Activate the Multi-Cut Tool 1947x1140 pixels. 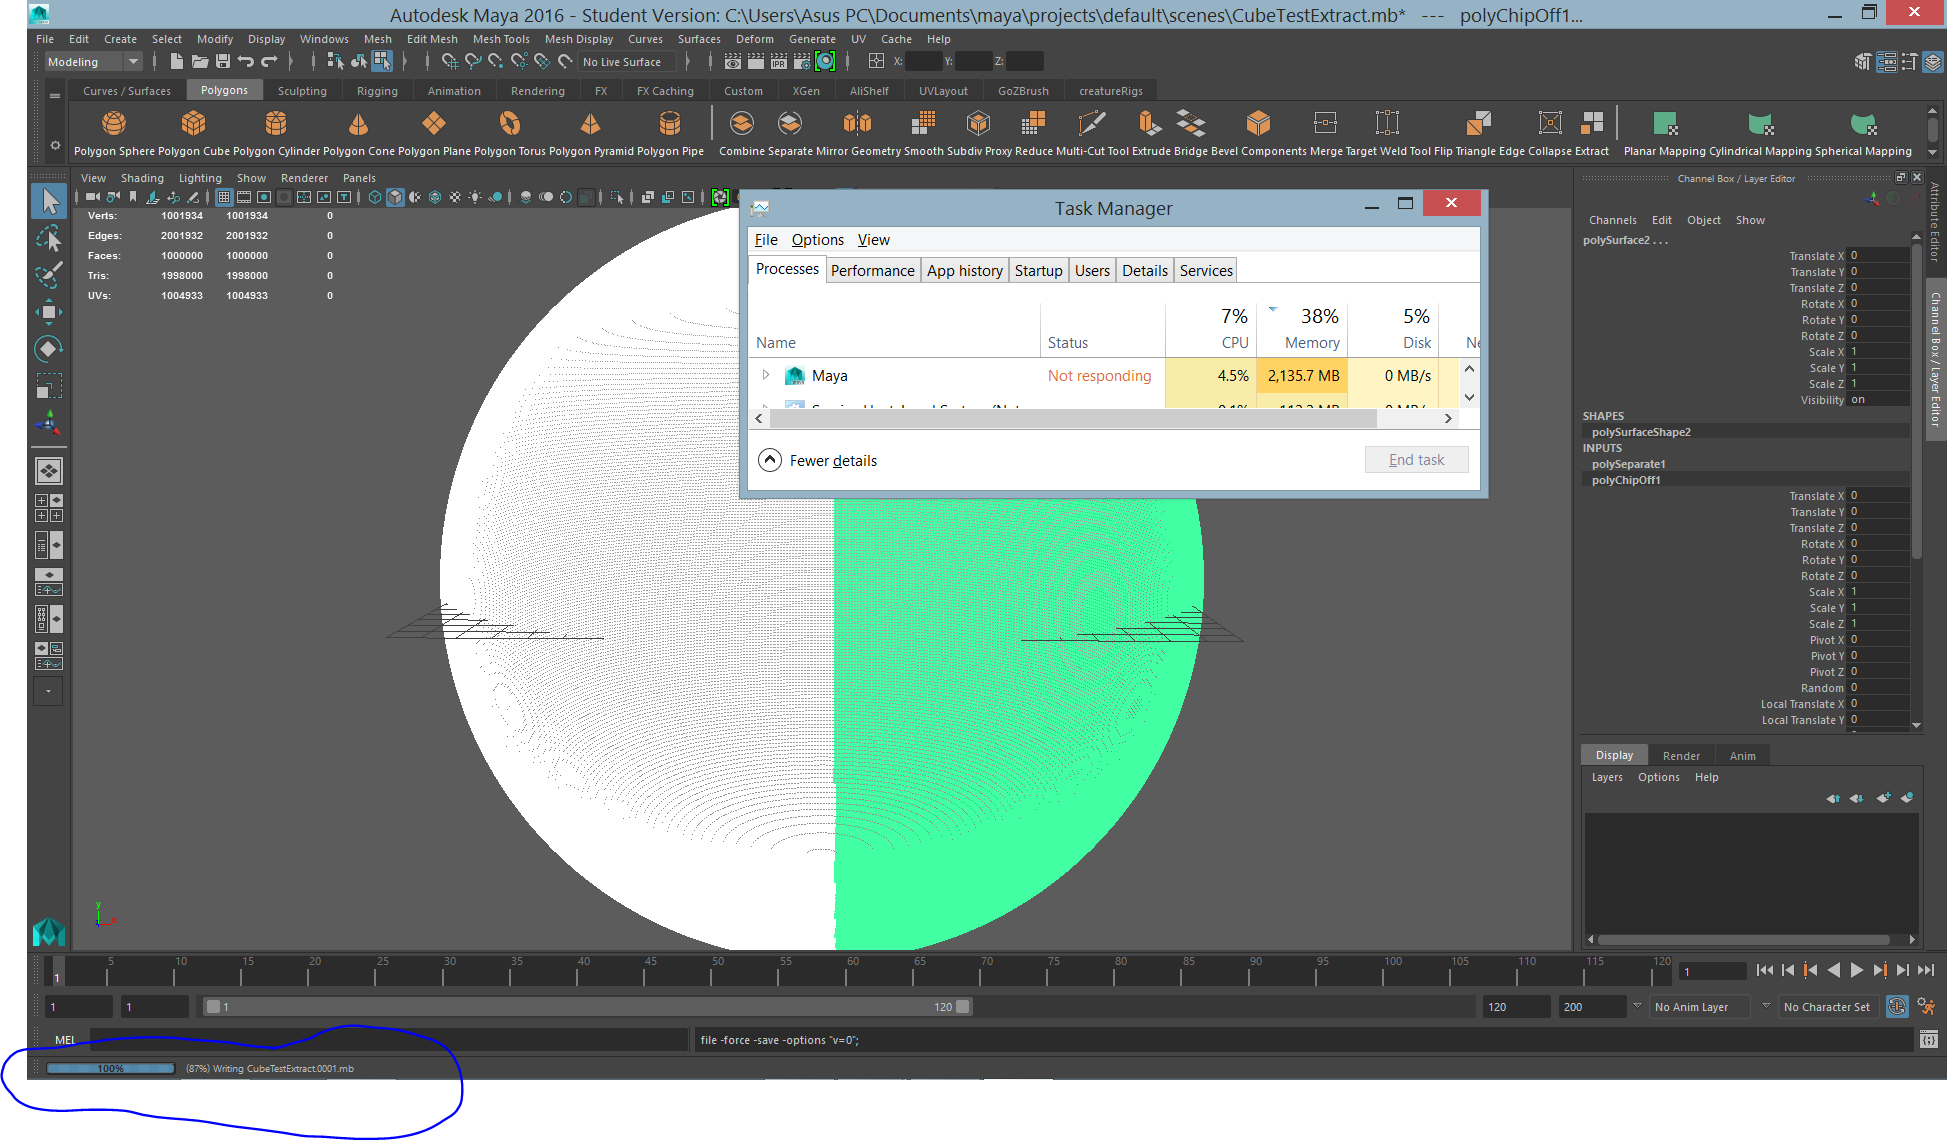(1092, 124)
